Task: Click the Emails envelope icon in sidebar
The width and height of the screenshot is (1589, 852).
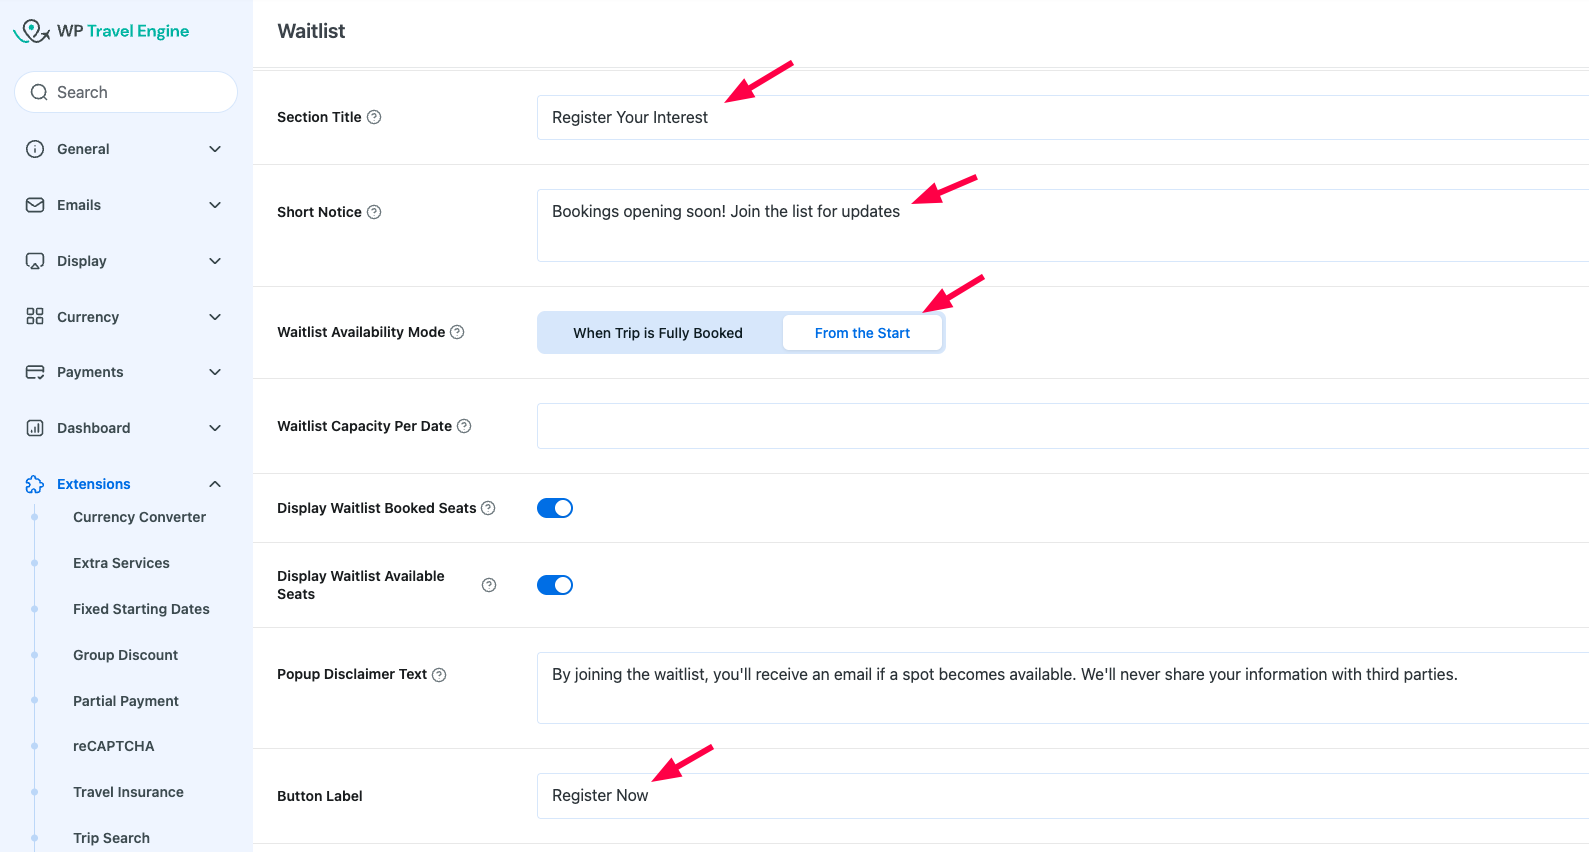Action: click(x=35, y=205)
